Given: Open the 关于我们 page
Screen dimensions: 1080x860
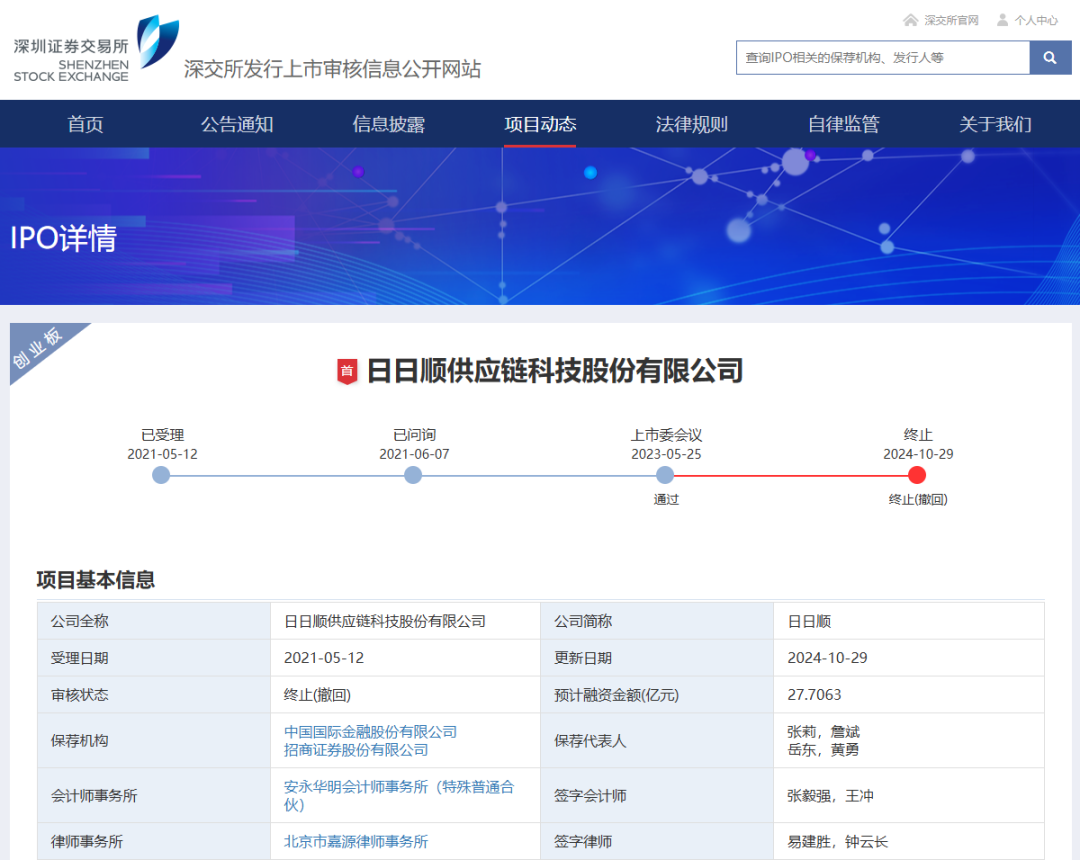Looking at the screenshot, I should tap(995, 124).
